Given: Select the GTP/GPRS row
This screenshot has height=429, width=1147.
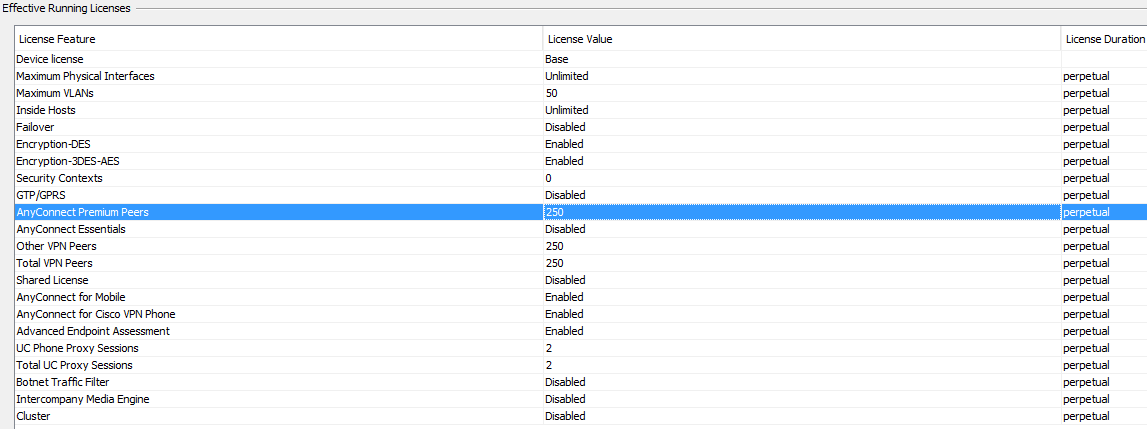Looking at the screenshot, I should click(x=581, y=195).
